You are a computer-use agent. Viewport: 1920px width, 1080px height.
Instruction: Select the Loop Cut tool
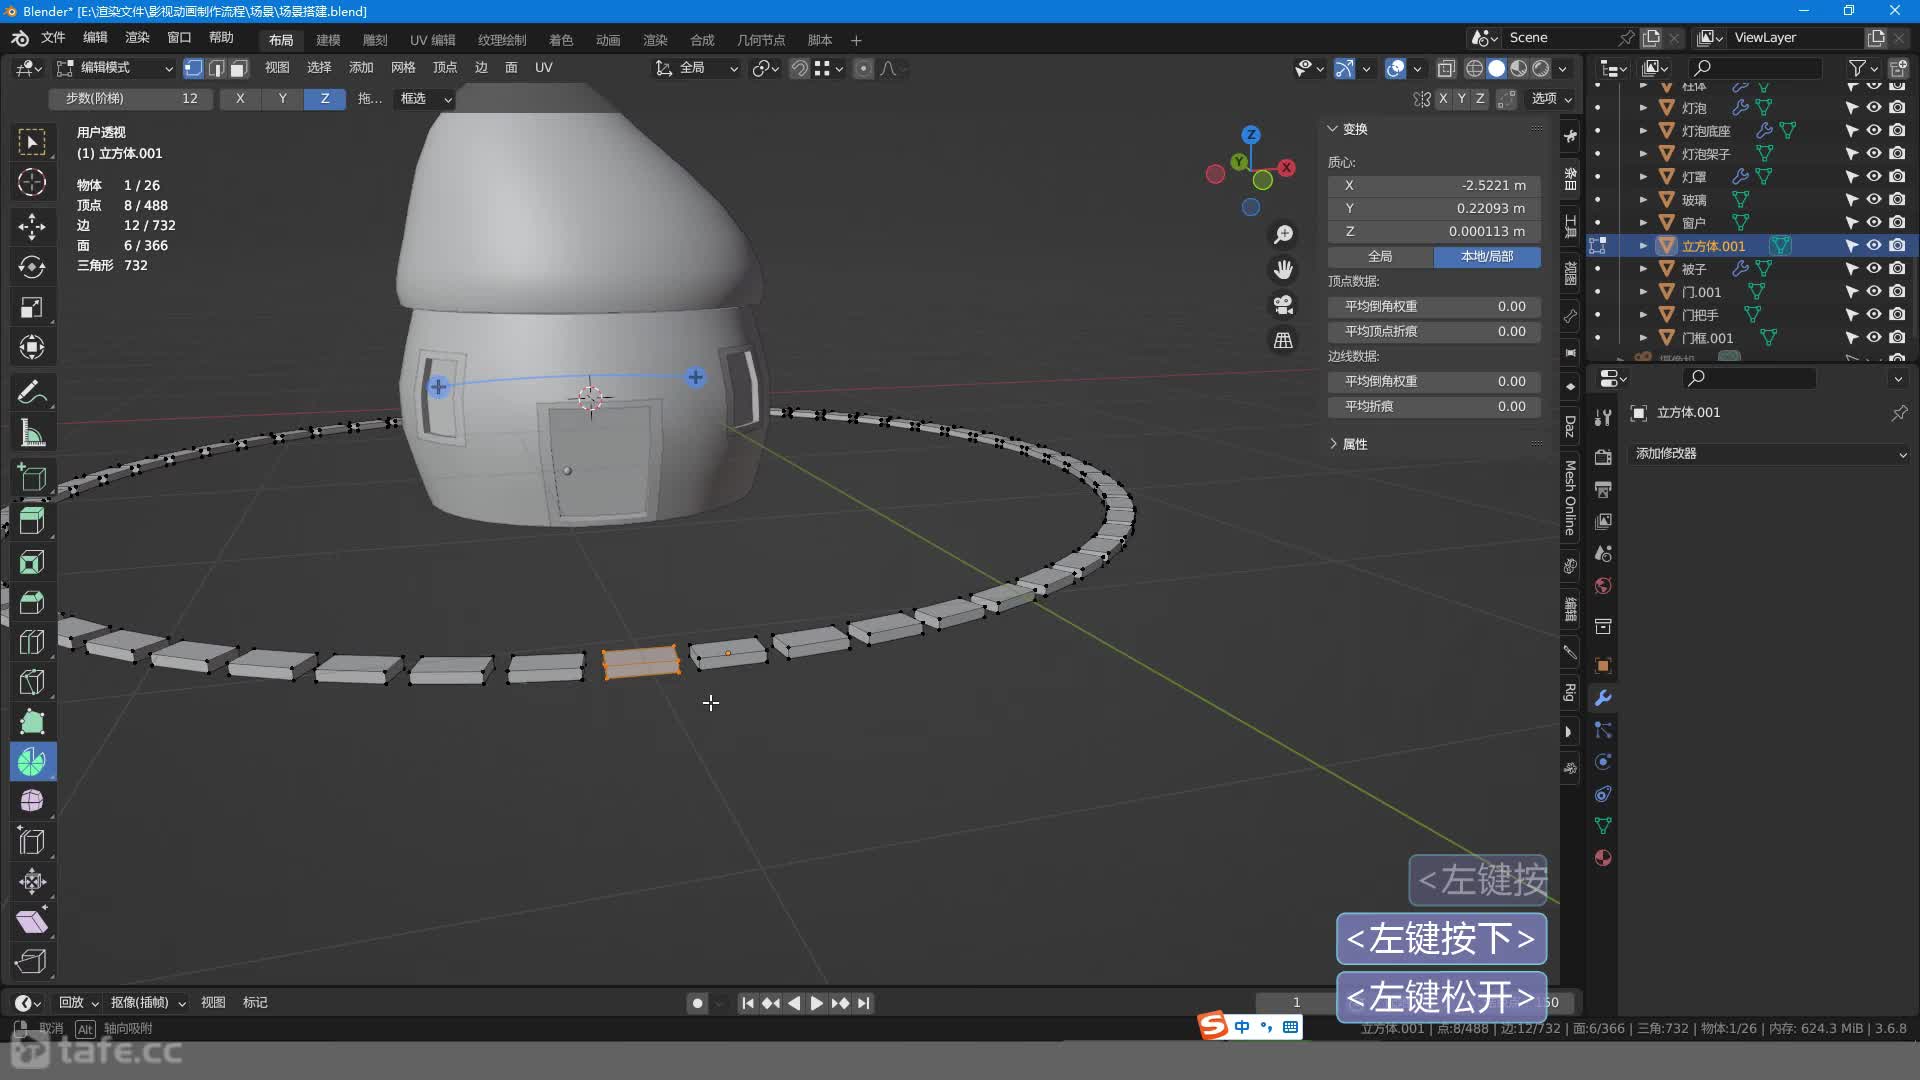click(32, 642)
